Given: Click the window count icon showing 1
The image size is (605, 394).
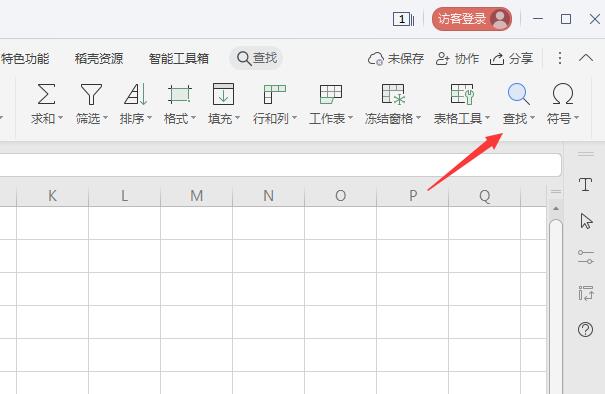Looking at the screenshot, I should pyautogui.click(x=403, y=19).
